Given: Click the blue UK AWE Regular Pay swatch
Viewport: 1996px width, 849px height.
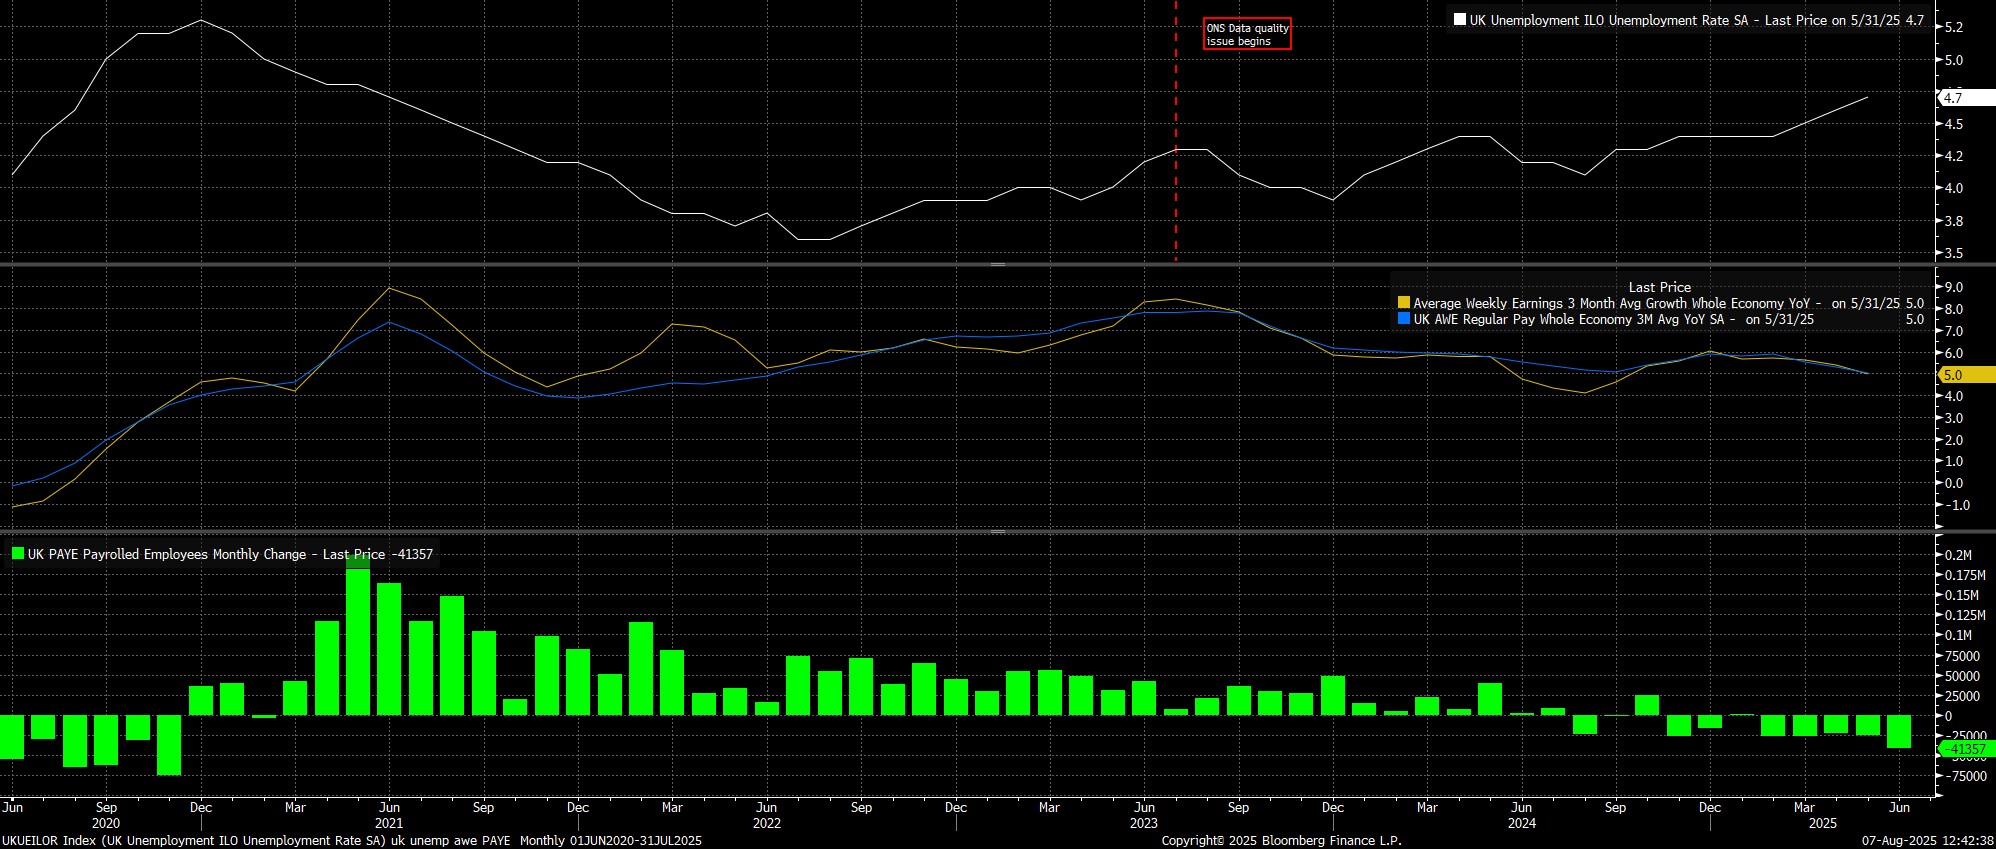Looking at the screenshot, I should tap(1404, 319).
